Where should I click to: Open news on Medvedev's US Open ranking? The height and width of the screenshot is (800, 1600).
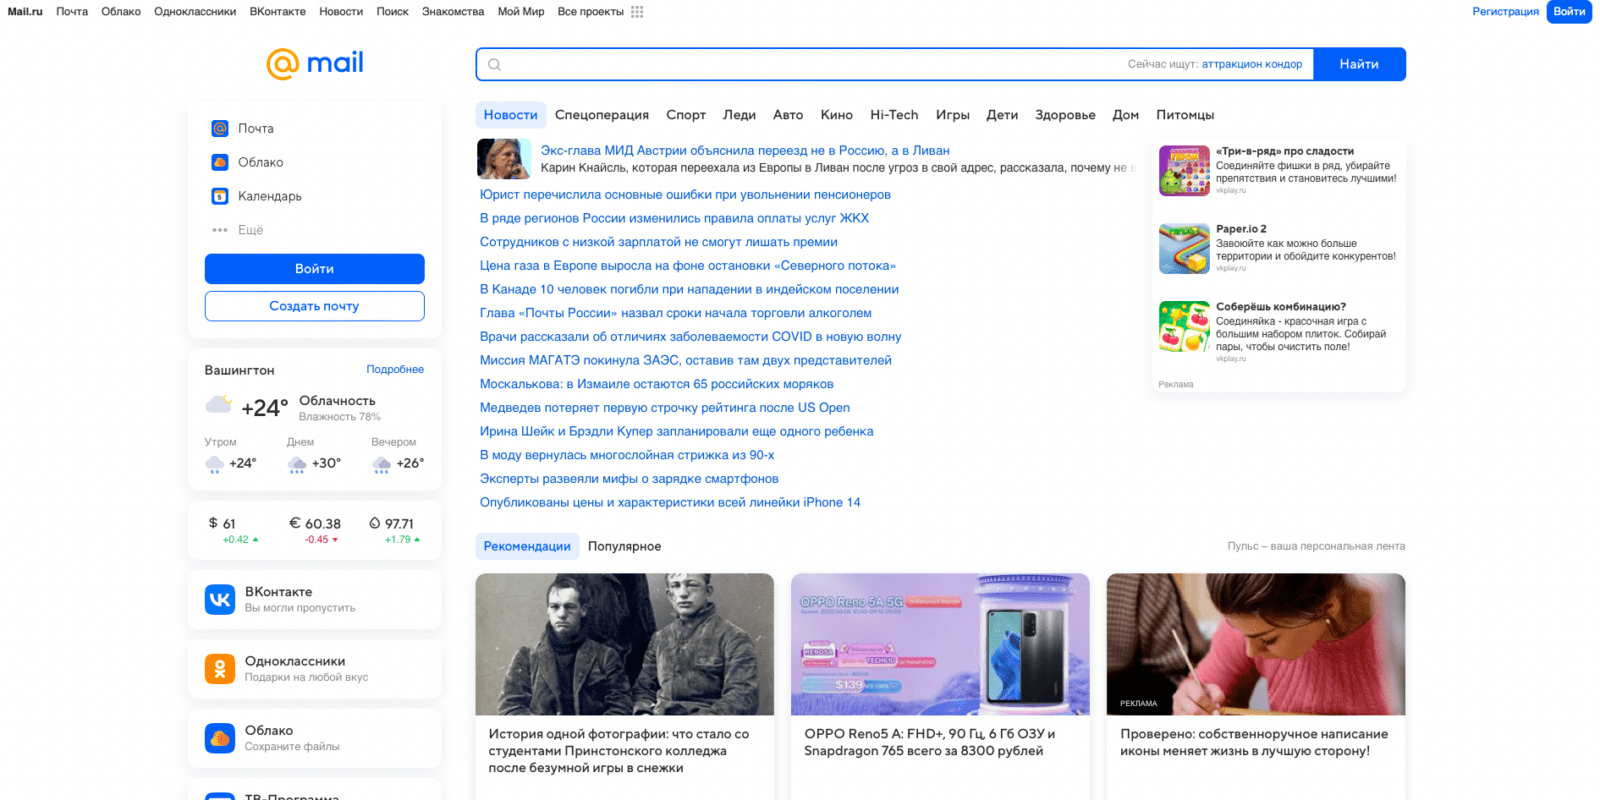point(665,407)
